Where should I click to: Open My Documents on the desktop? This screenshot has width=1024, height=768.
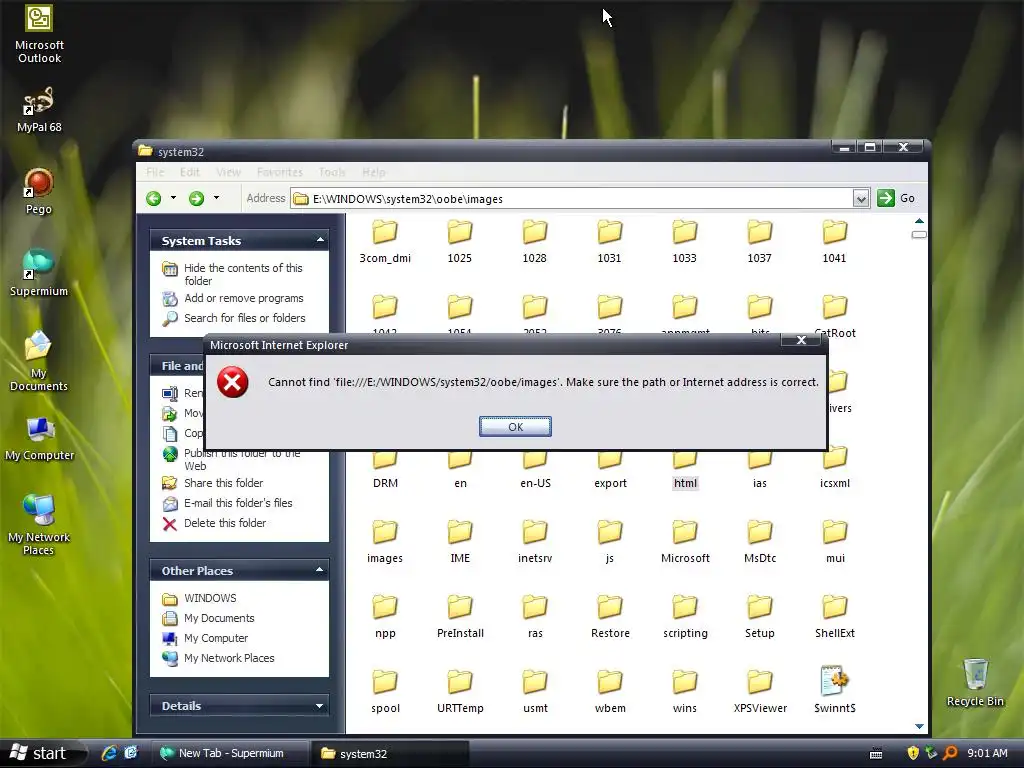[x=39, y=361]
